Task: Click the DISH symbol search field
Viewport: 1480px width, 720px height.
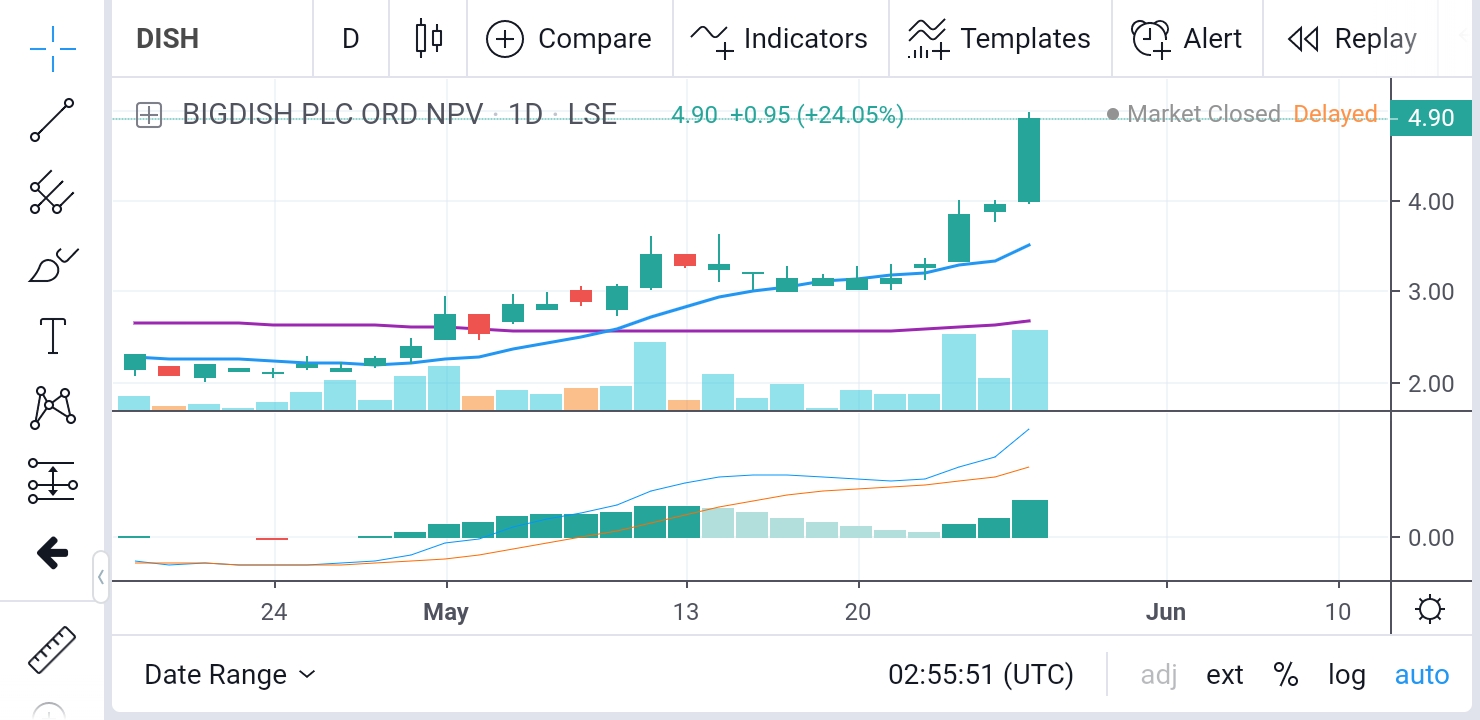Action: [210, 39]
